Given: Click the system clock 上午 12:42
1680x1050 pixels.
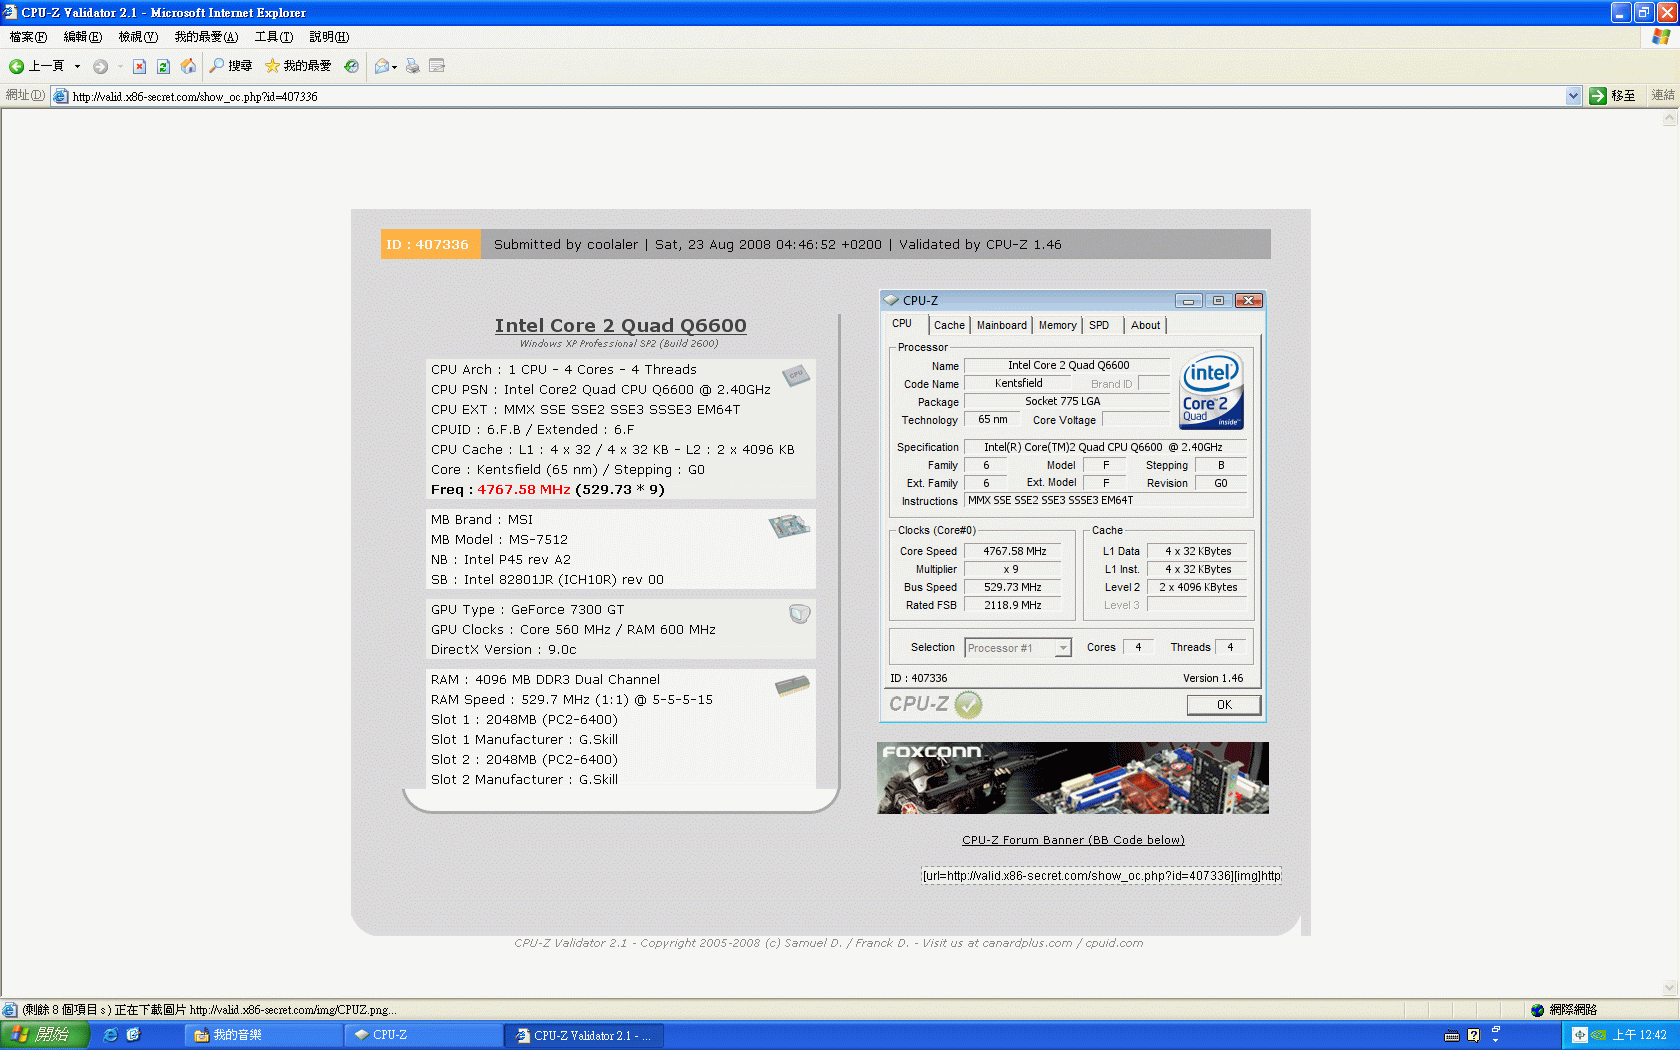Looking at the screenshot, I should 1640,1035.
